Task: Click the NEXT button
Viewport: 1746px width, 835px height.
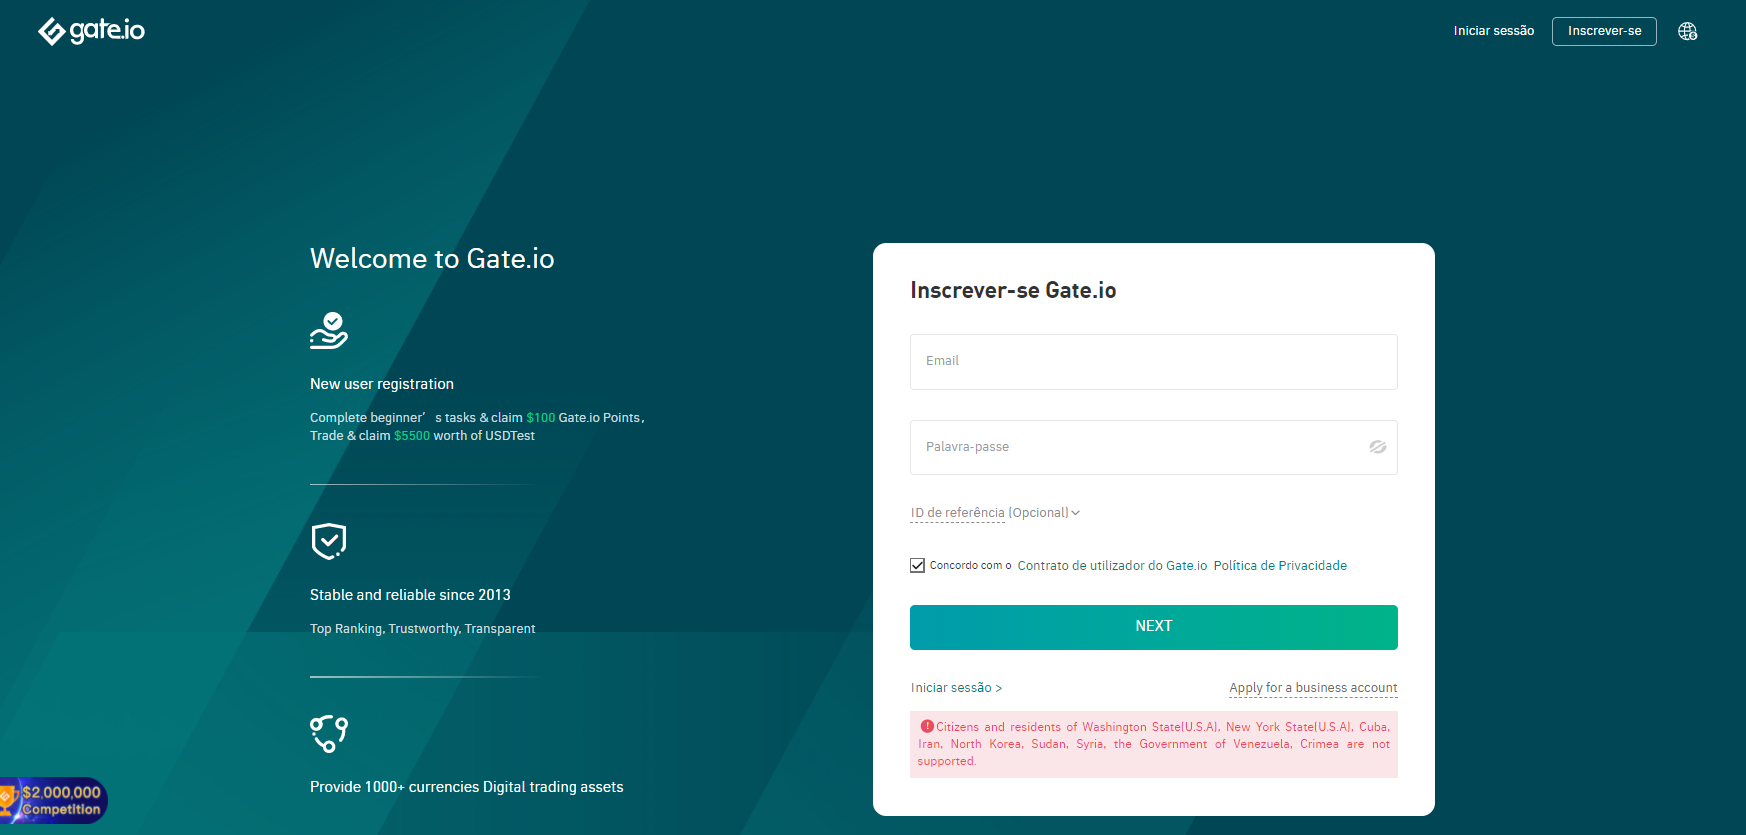Action: pos(1153,627)
